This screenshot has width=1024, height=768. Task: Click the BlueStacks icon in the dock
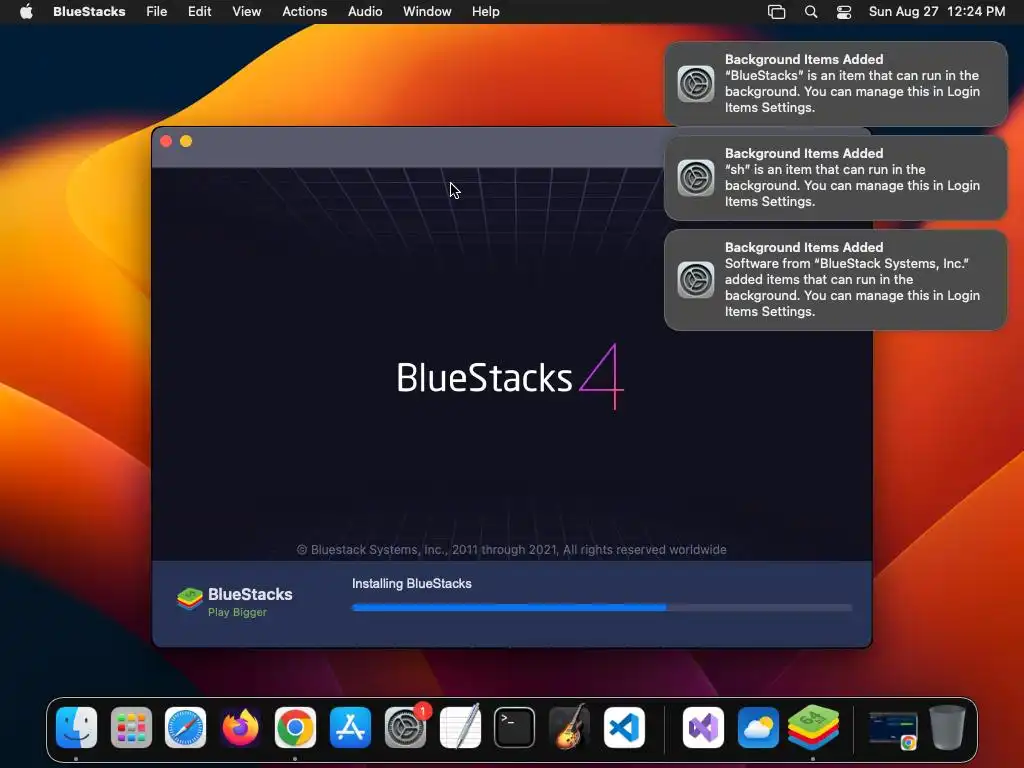(x=813, y=727)
